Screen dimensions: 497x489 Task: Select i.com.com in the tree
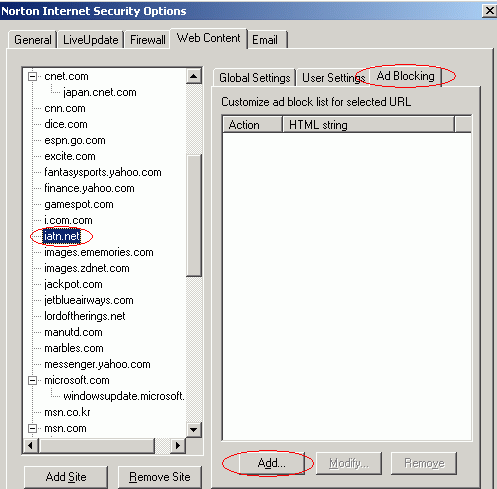68,220
